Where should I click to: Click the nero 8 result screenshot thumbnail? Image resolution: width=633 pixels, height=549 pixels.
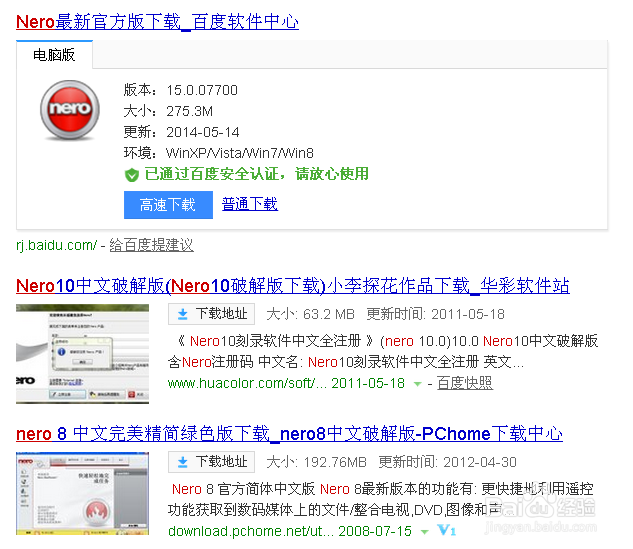coord(82,494)
